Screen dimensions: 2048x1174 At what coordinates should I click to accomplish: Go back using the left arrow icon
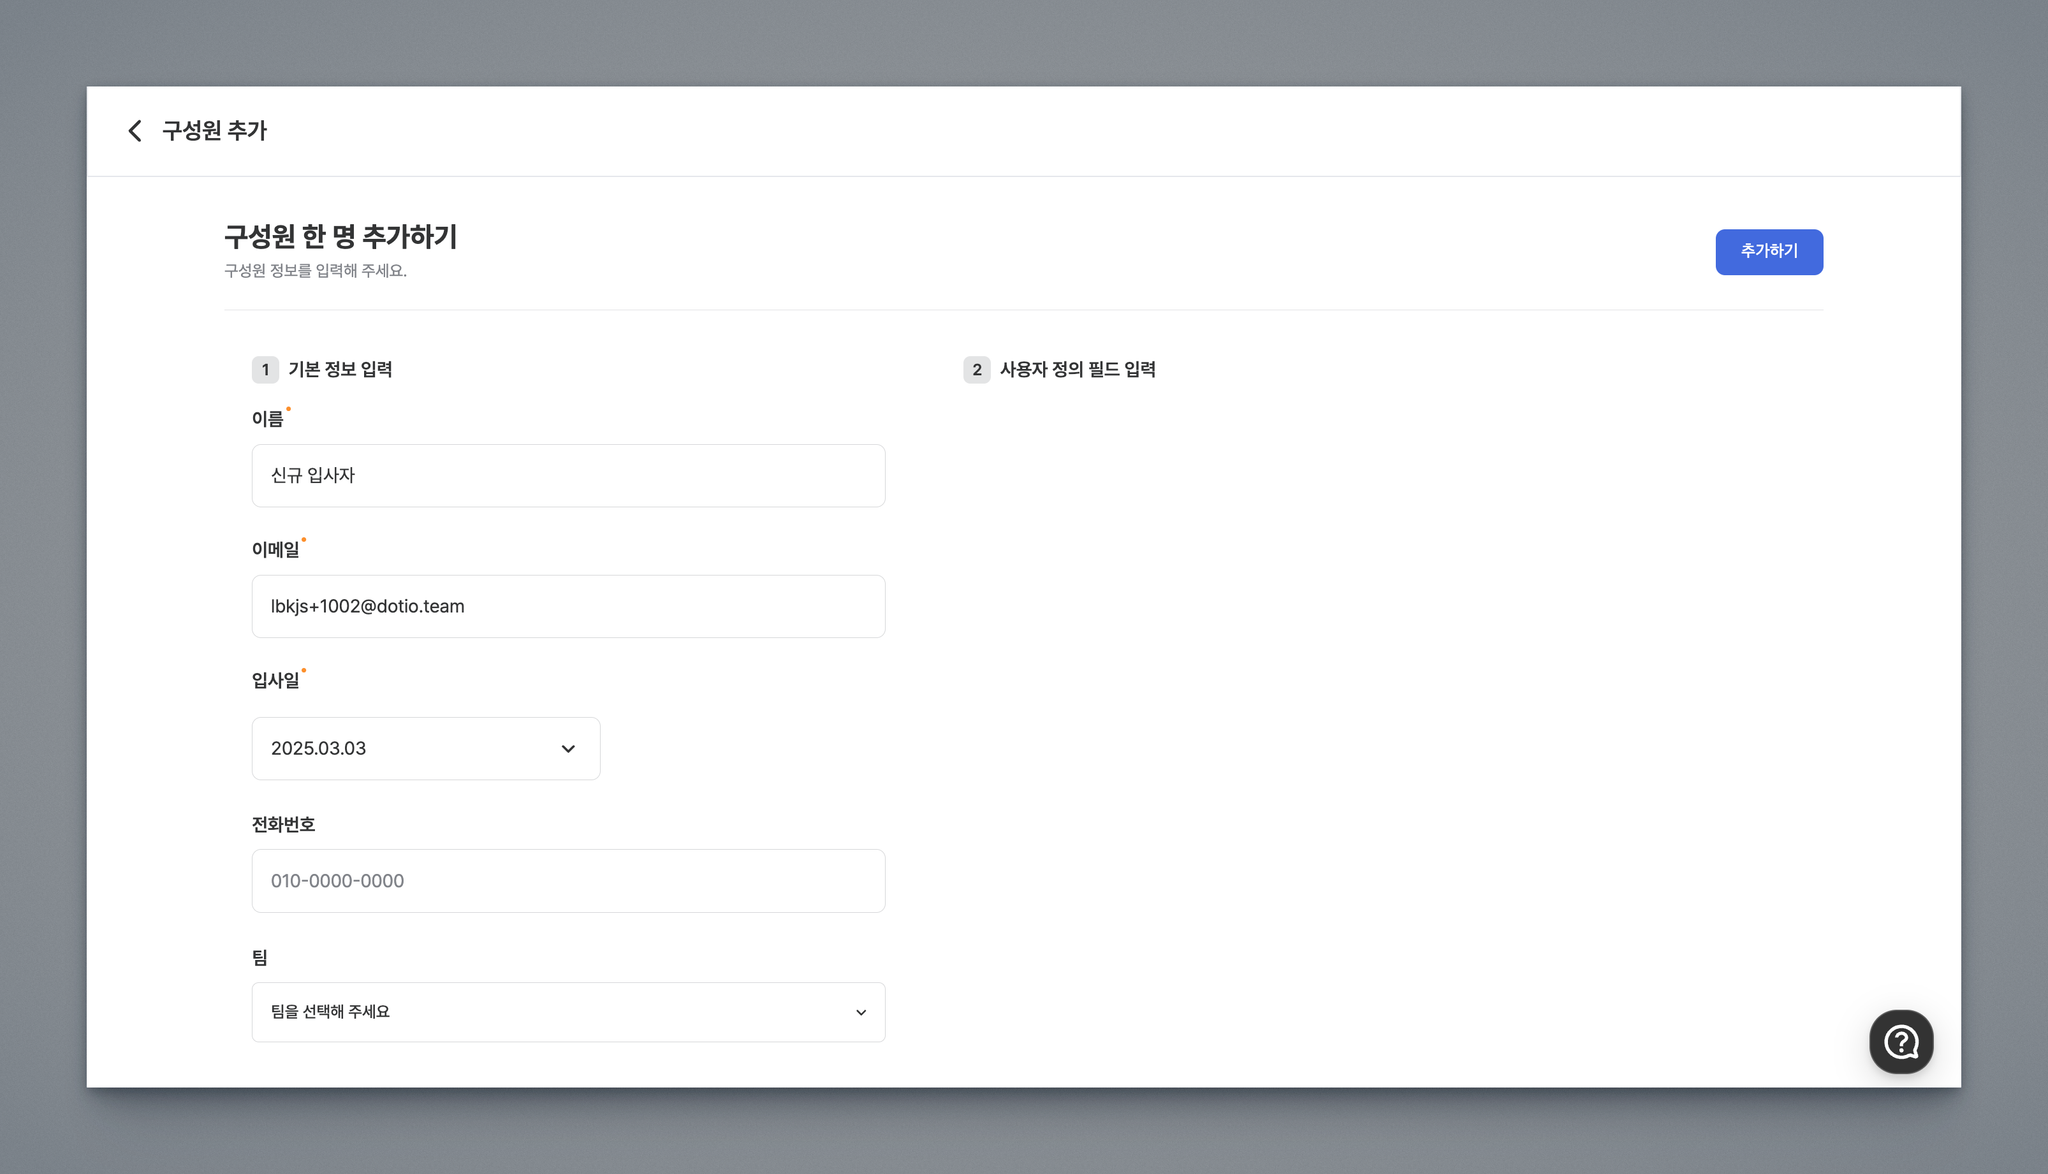[135, 131]
